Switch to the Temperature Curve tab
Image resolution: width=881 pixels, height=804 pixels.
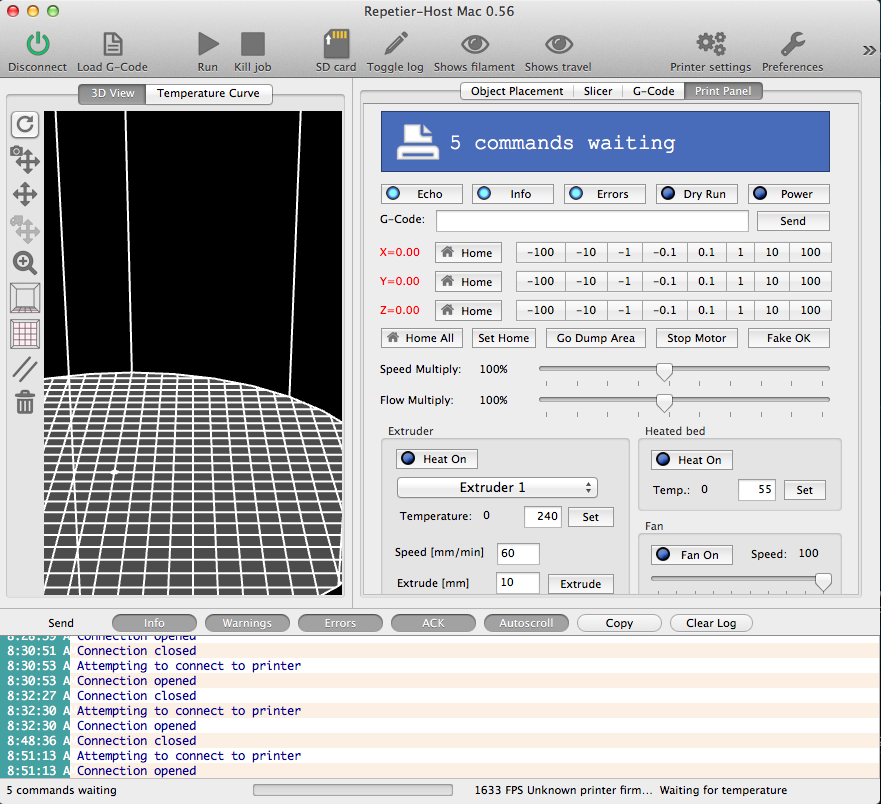(208, 93)
